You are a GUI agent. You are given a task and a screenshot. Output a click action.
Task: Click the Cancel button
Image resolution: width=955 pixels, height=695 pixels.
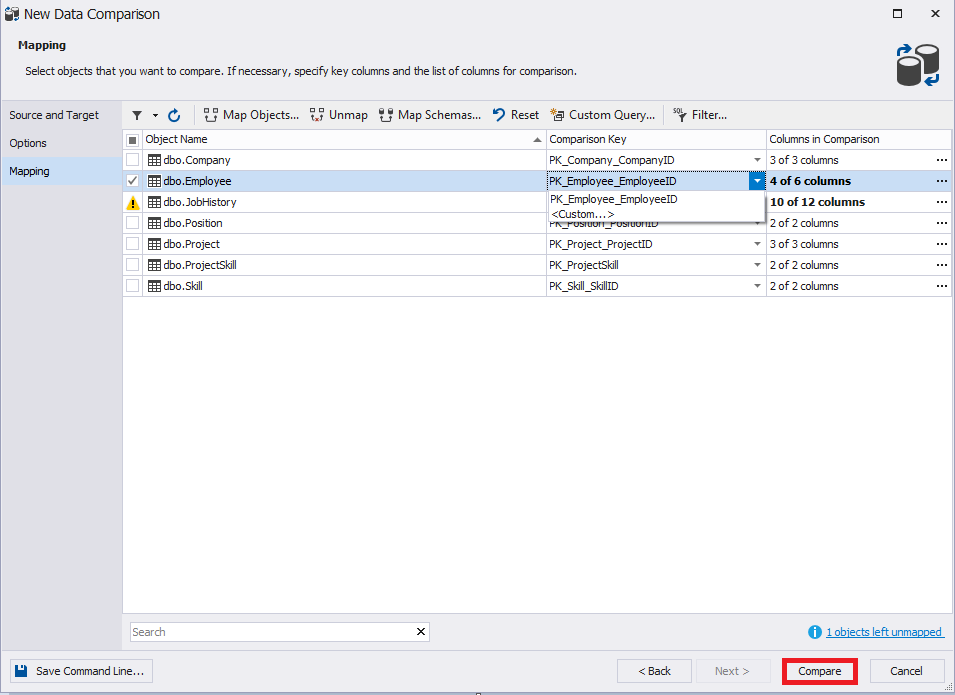tap(906, 671)
